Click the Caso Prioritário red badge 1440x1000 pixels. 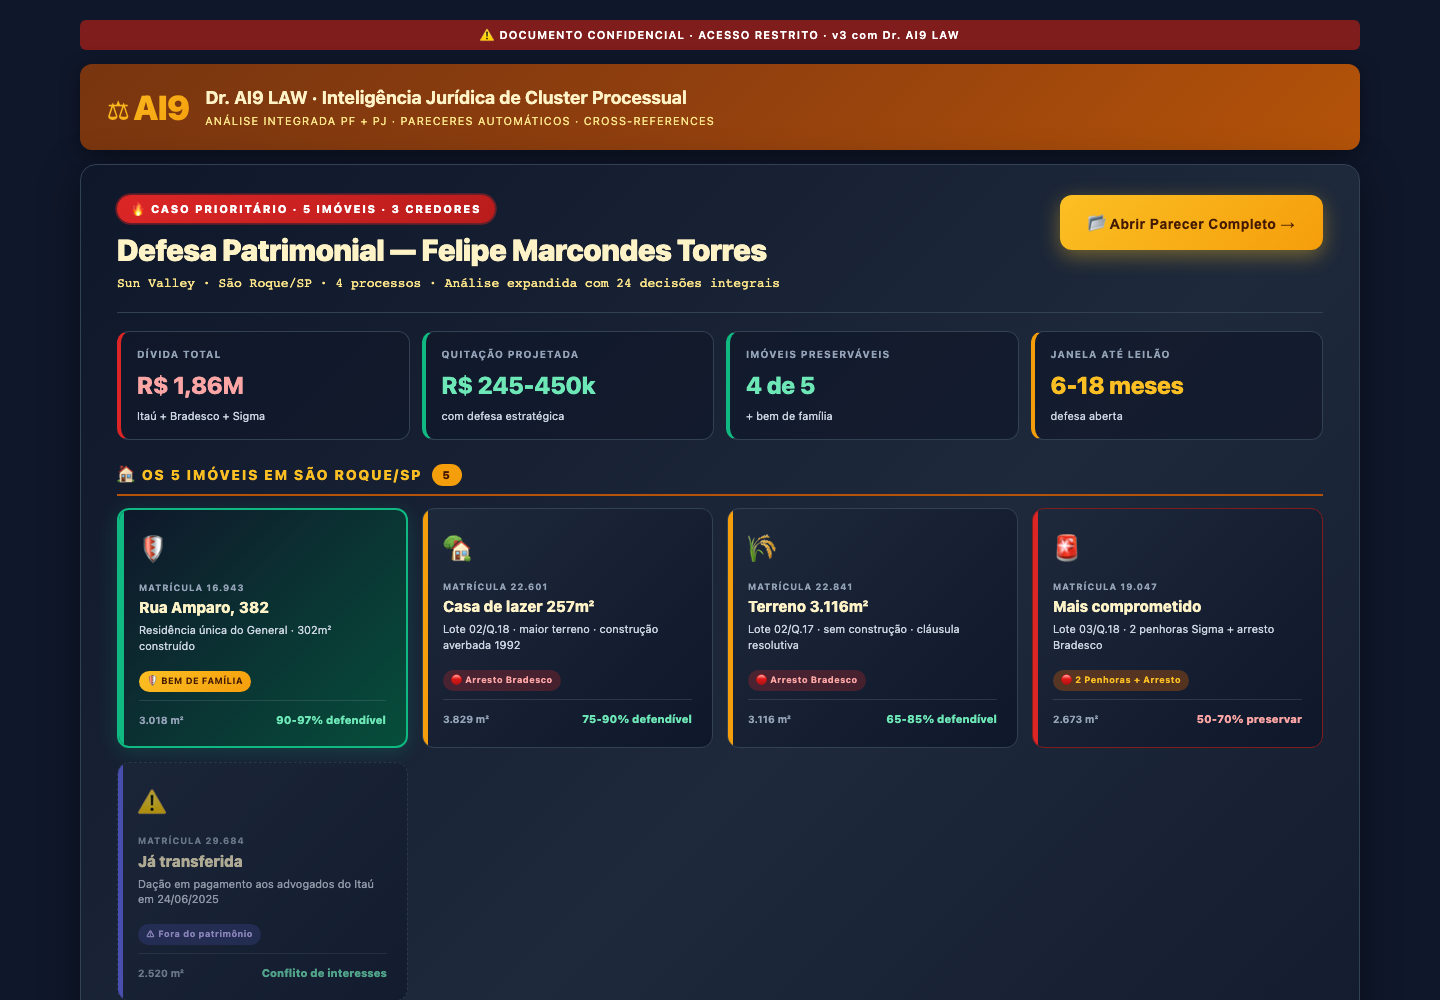[306, 209]
